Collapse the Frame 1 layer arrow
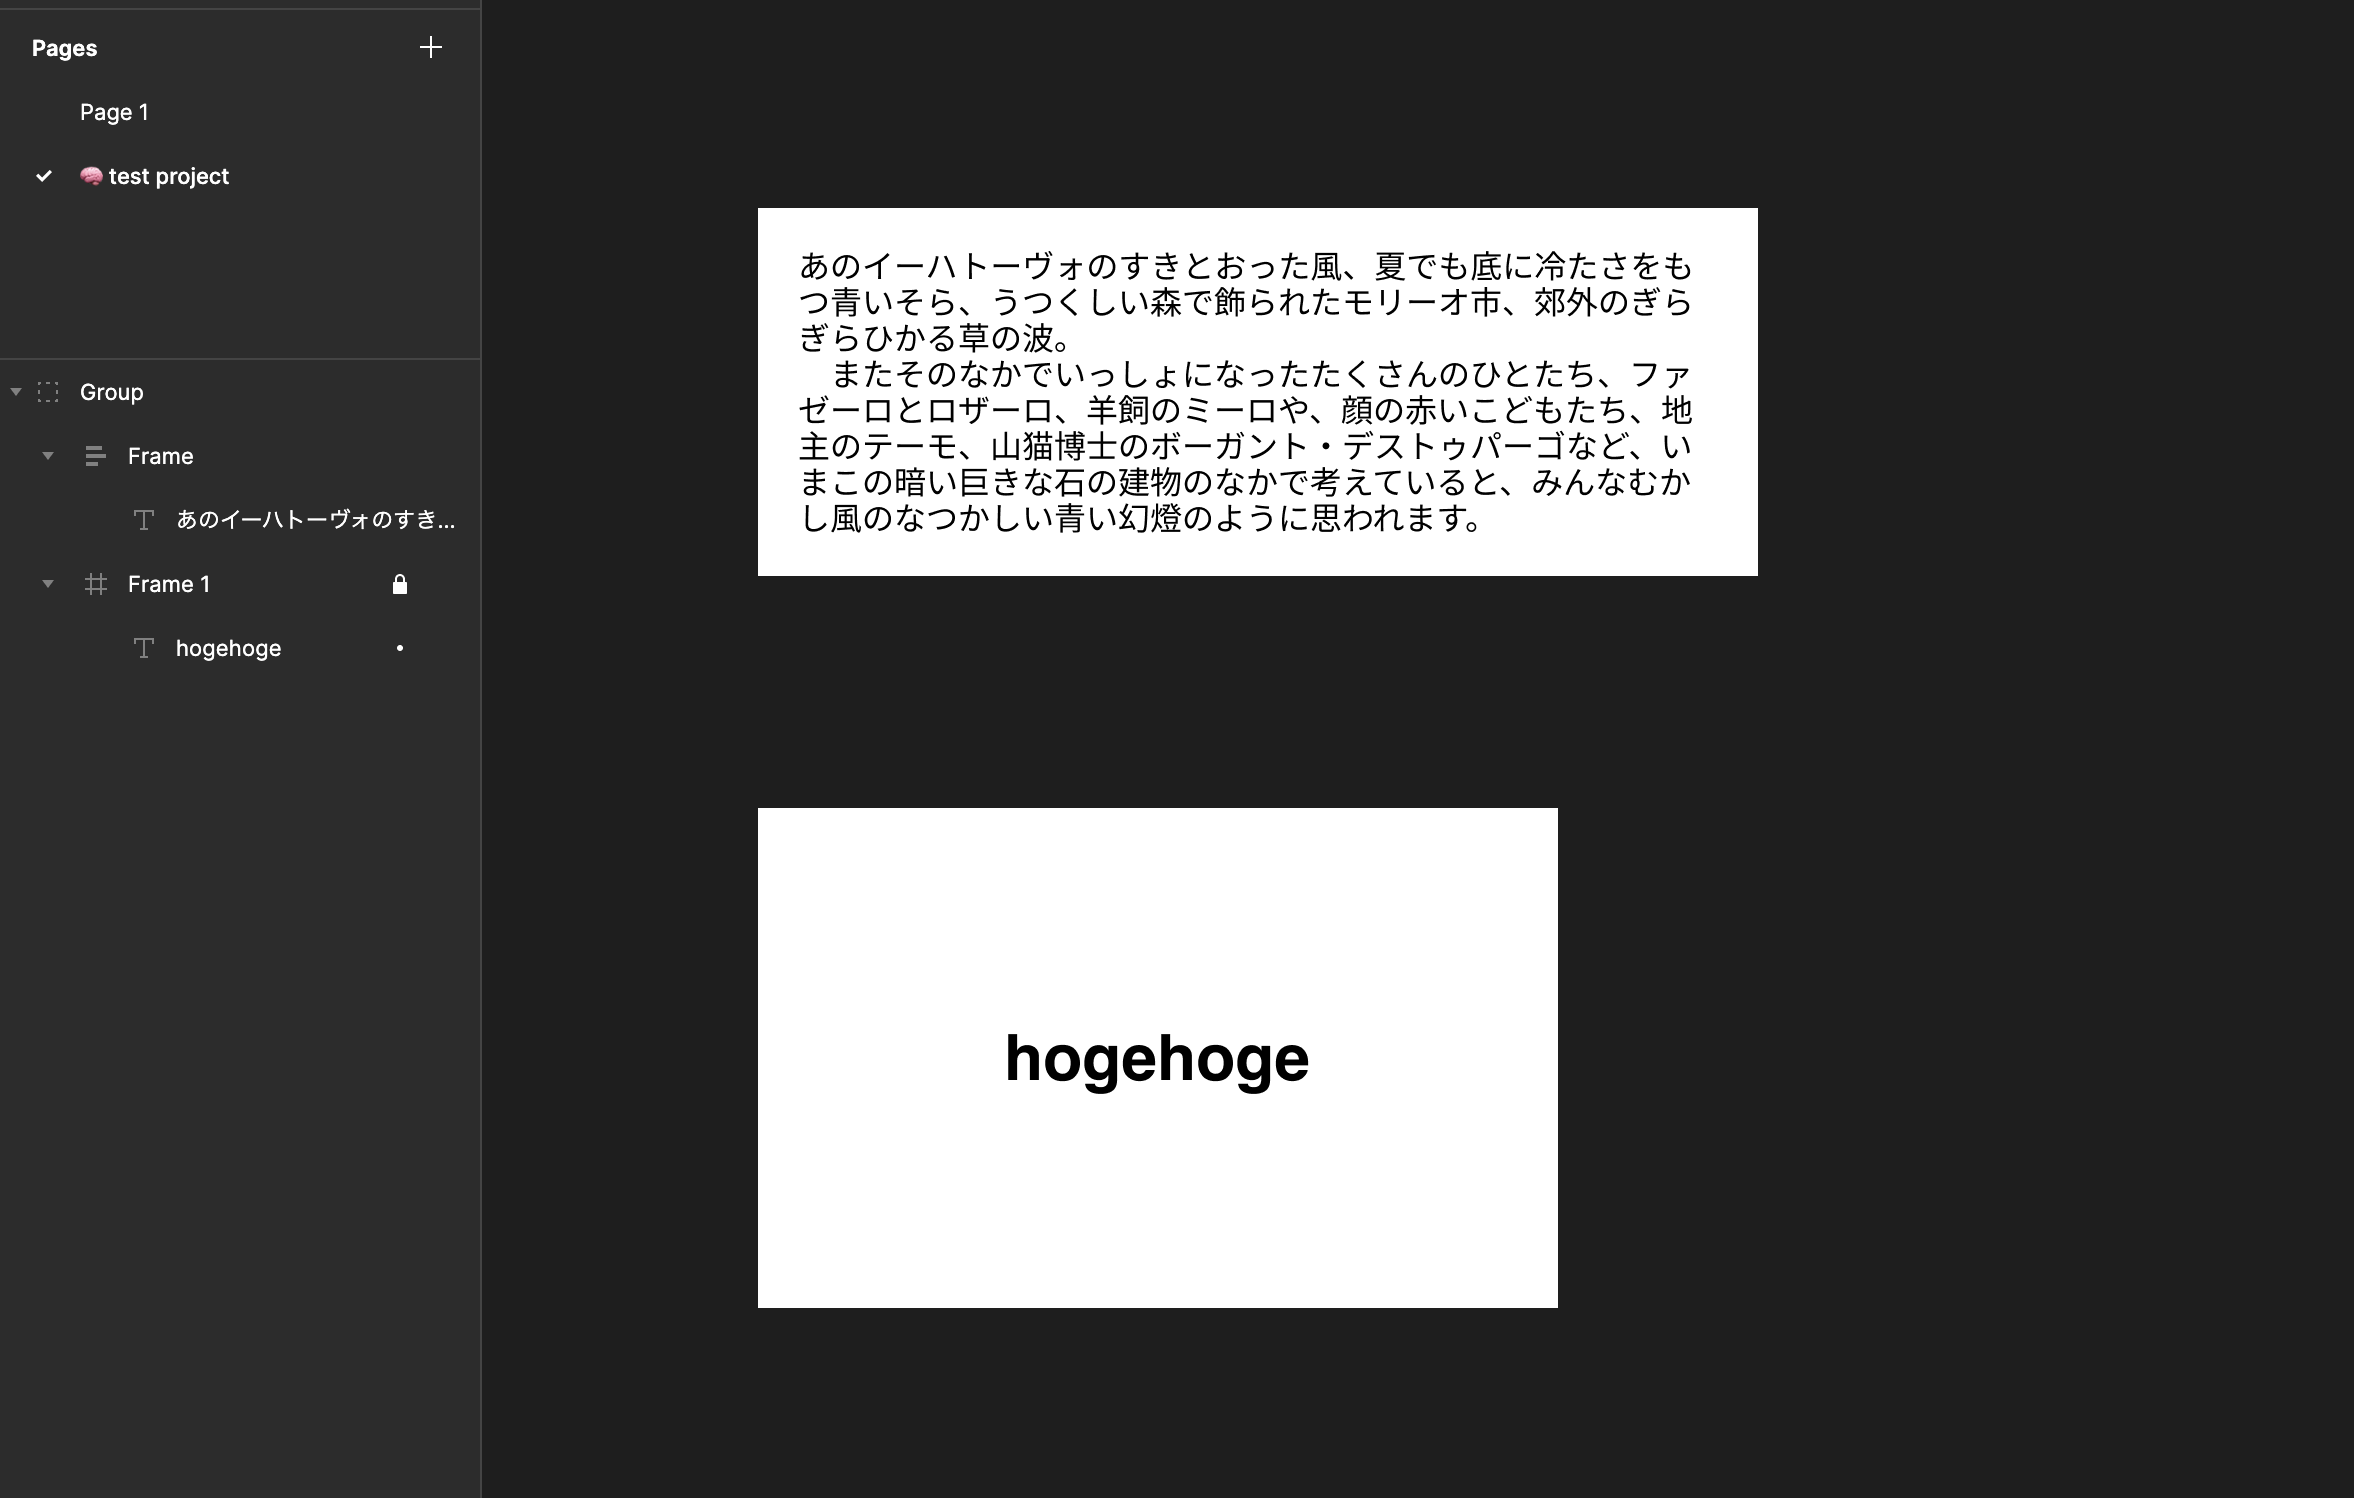This screenshot has height=1498, width=2354. 48,584
